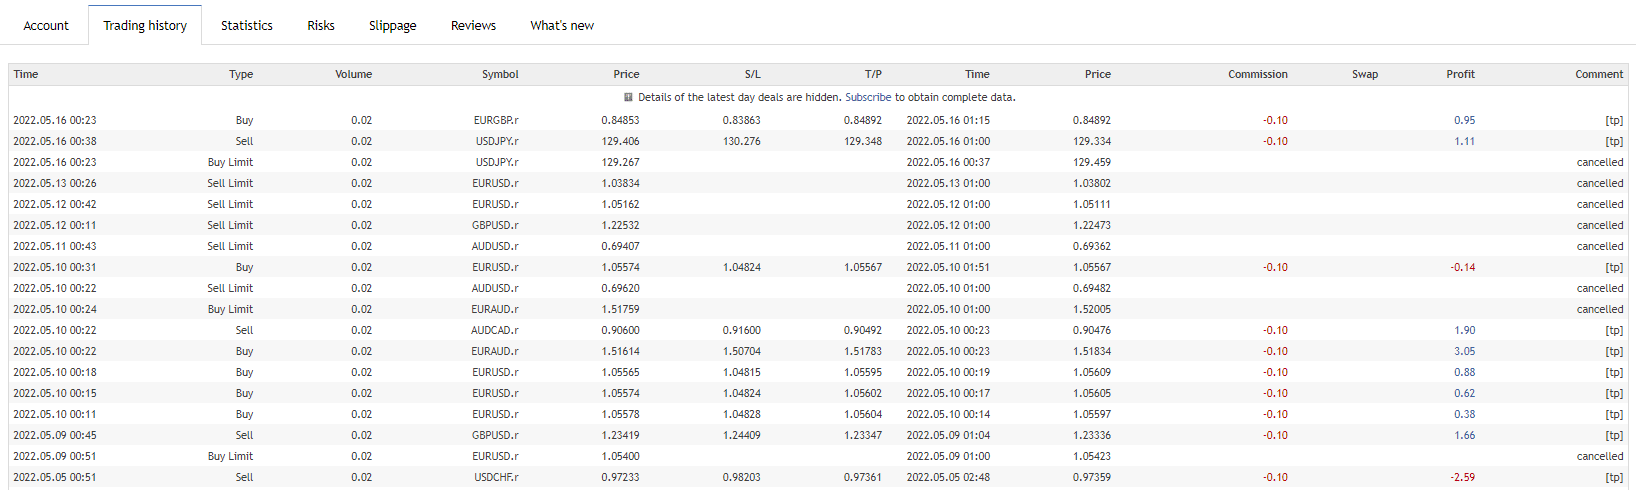
Task: Click the profit value 0.95
Action: coord(1465,120)
